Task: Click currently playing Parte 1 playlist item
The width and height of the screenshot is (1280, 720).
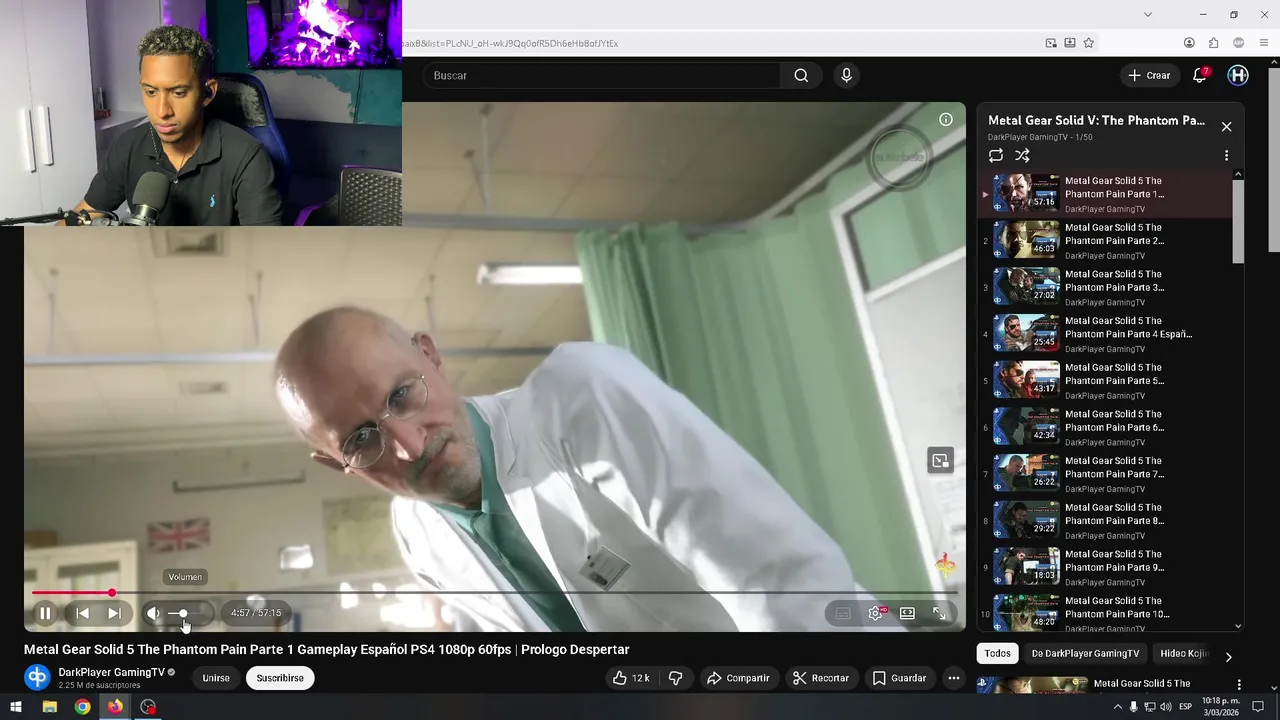Action: [x=1105, y=194]
